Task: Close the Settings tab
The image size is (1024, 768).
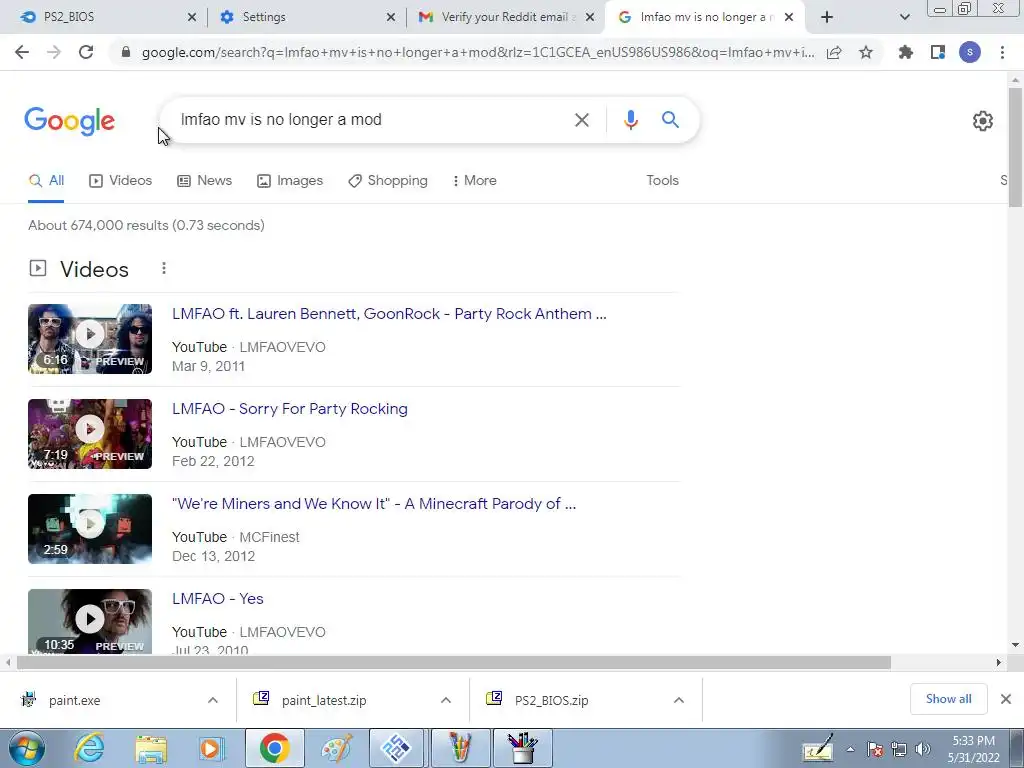Action: tap(391, 18)
